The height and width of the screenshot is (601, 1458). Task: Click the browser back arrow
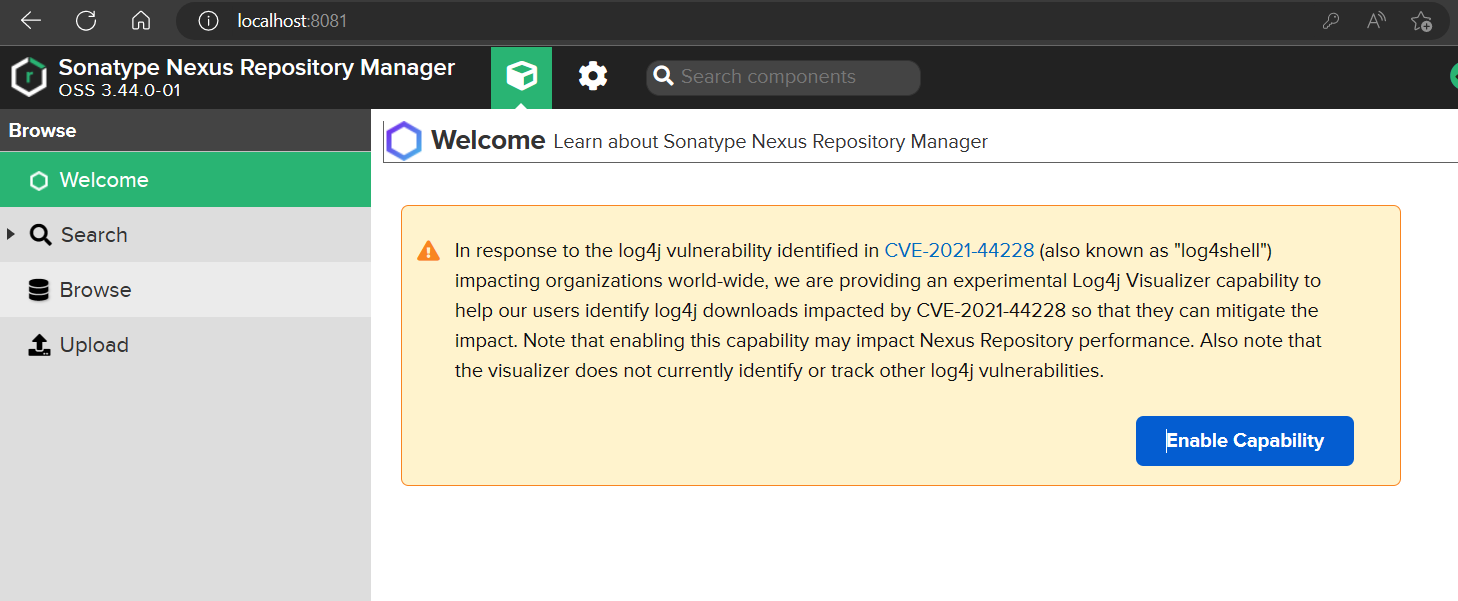[x=30, y=20]
